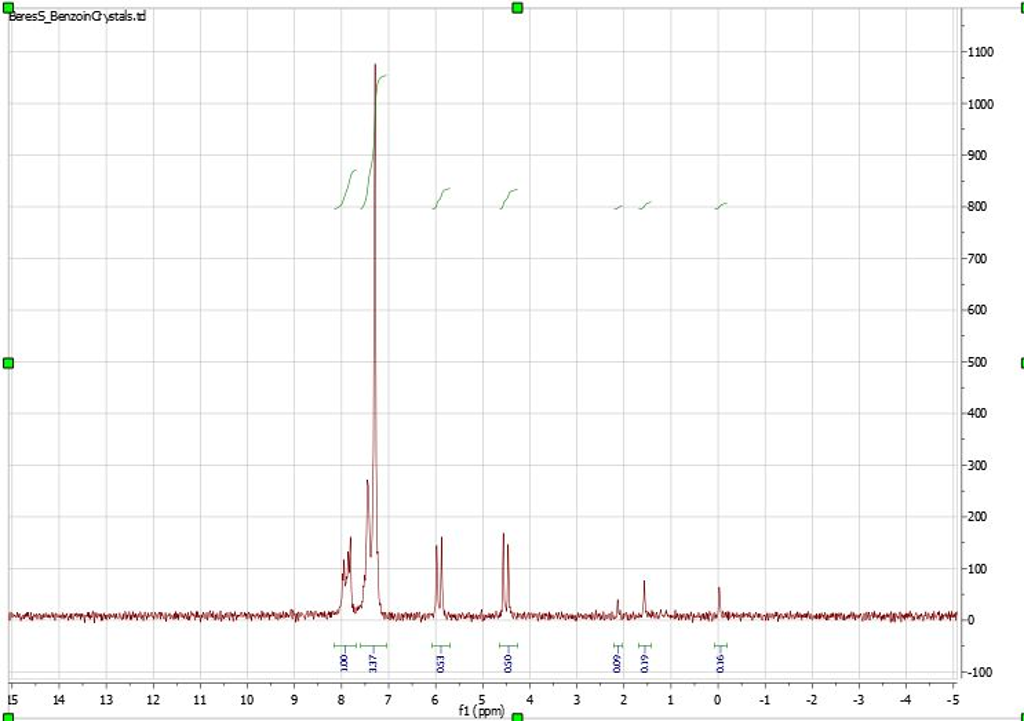Image resolution: width=1024 pixels, height=721 pixels.
Task: Click the green handle at top center
Action: [517, 8]
